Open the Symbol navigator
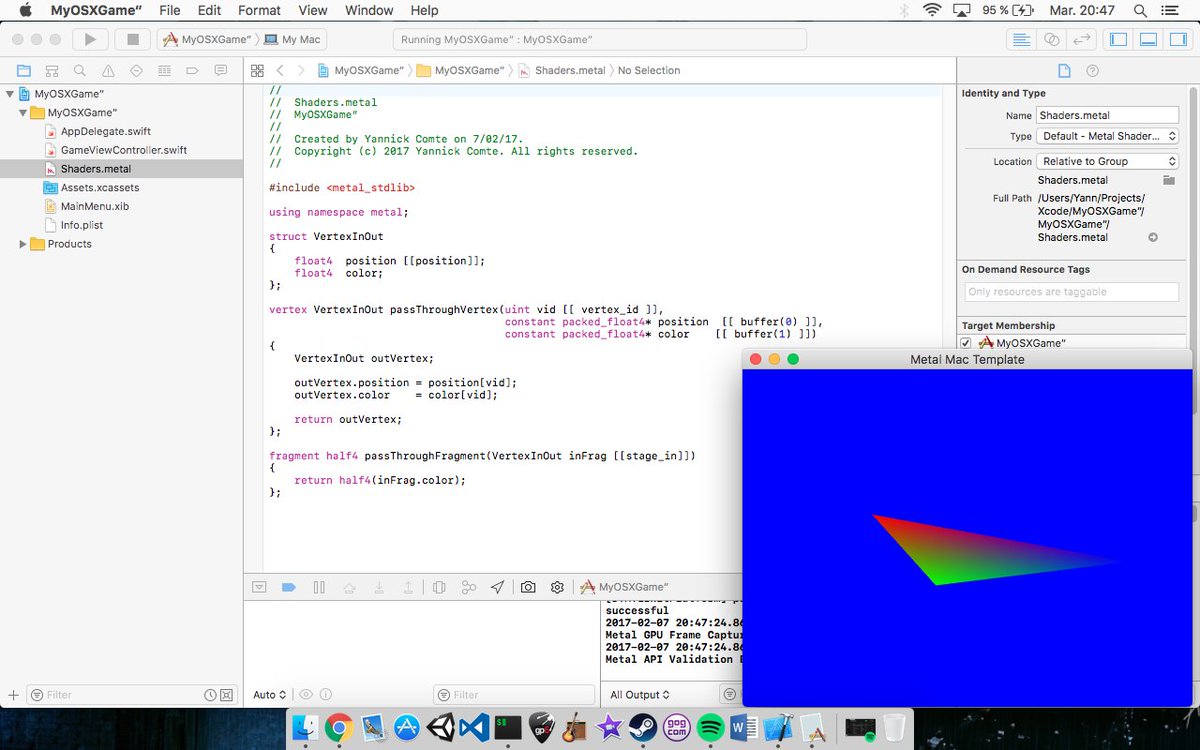 52,71
